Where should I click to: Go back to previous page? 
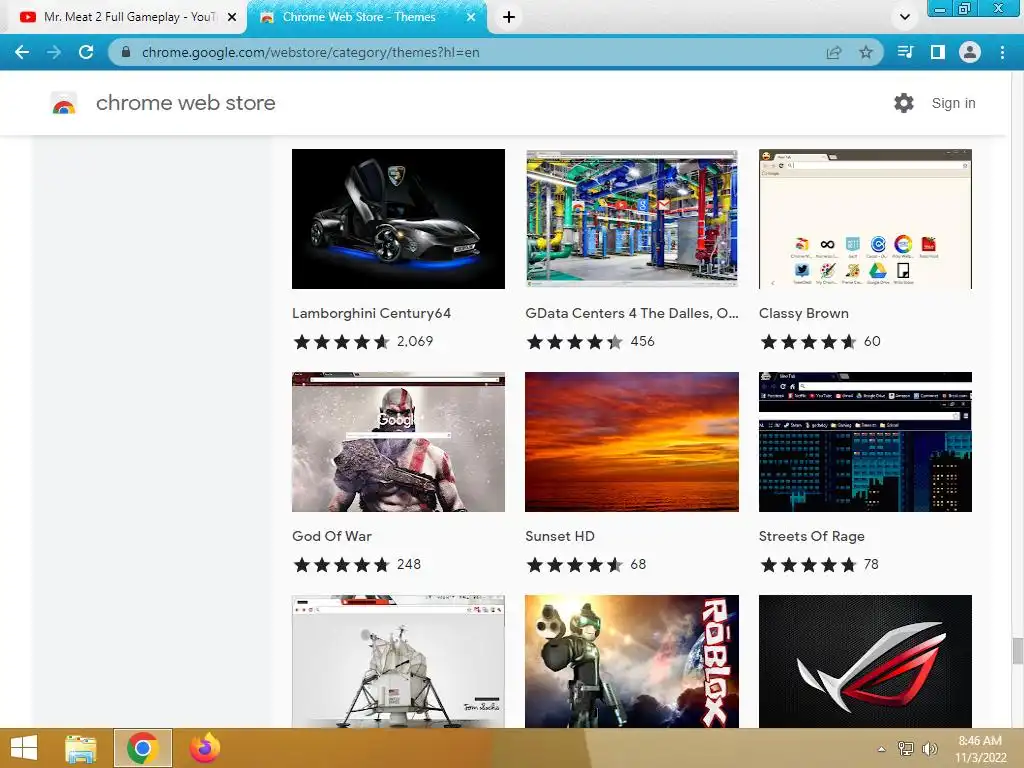click(22, 52)
